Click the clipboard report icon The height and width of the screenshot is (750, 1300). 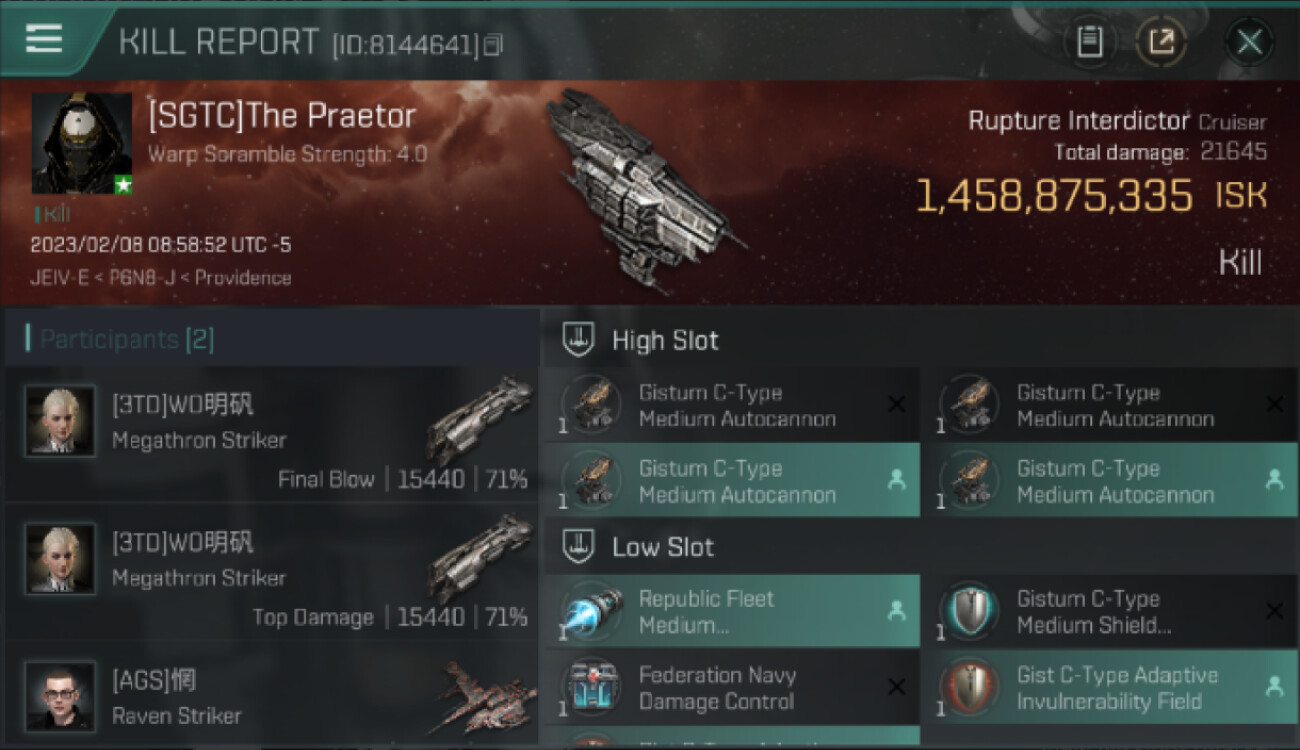1089,42
